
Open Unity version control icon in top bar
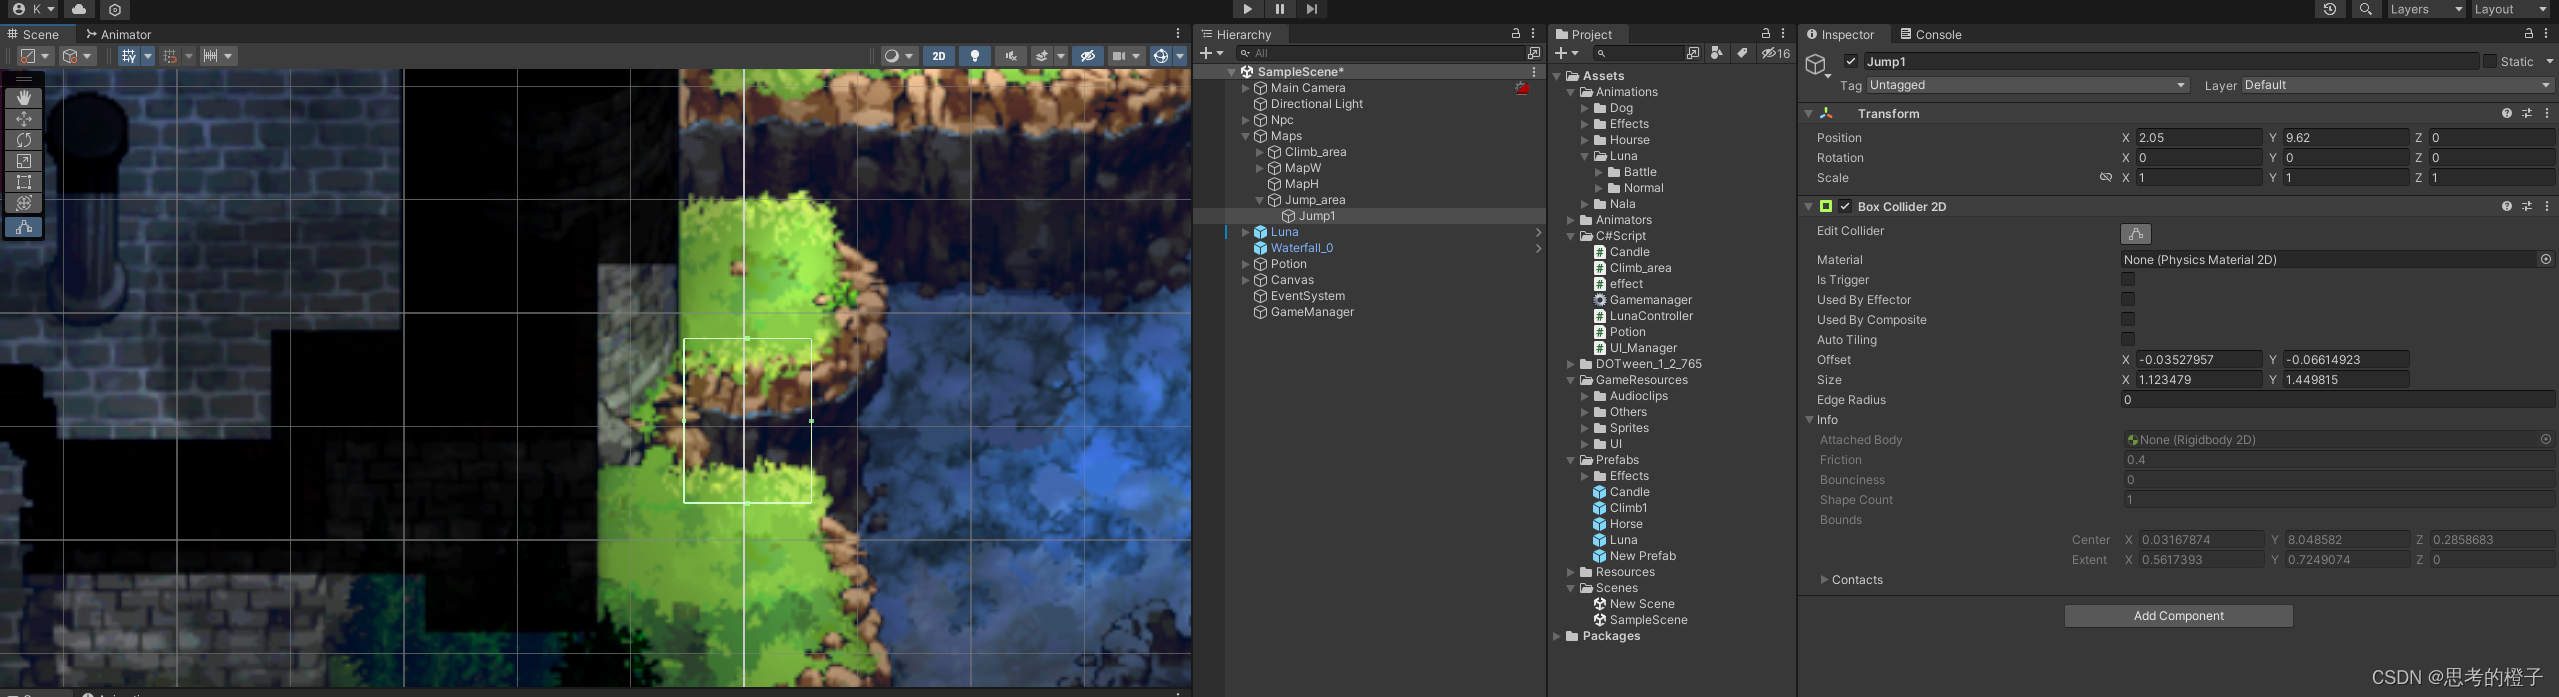(x=115, y=9)
